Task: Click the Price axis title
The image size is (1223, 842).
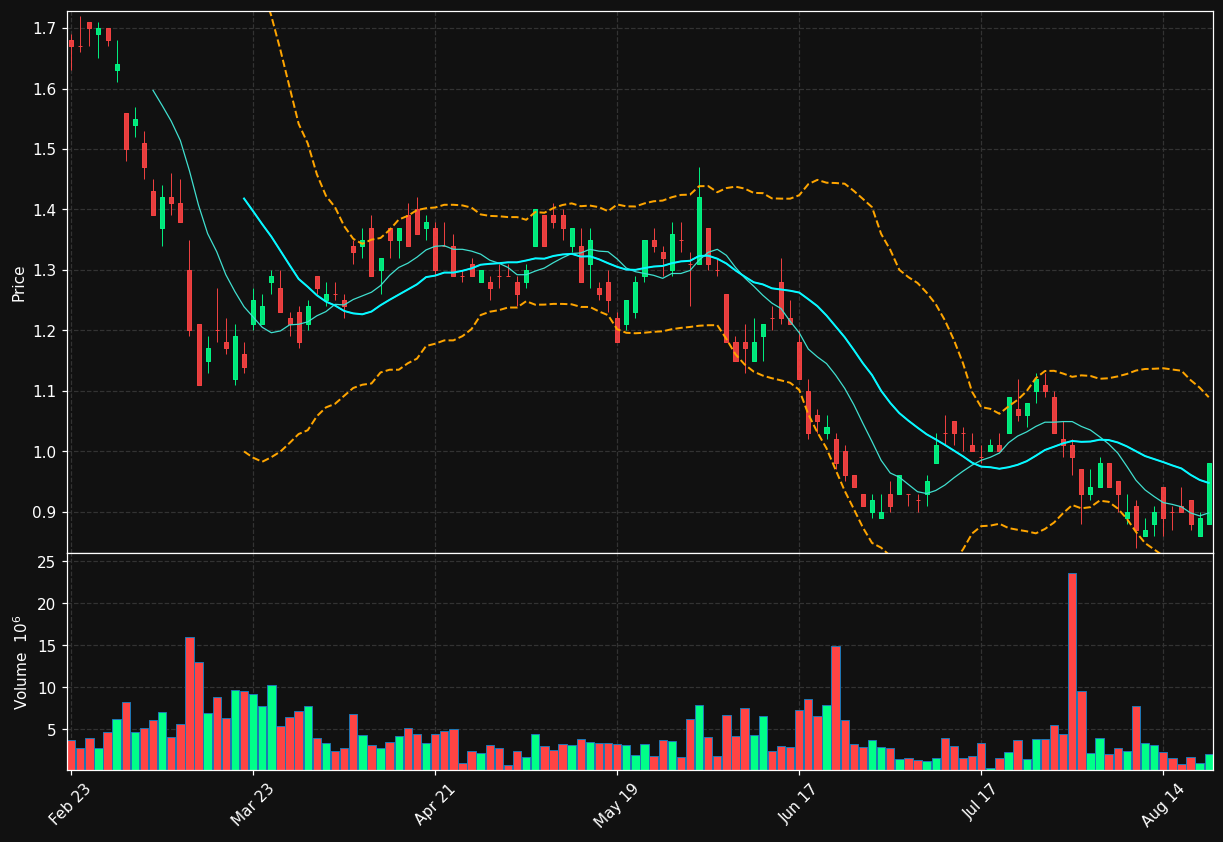Action: click(19, 283)
